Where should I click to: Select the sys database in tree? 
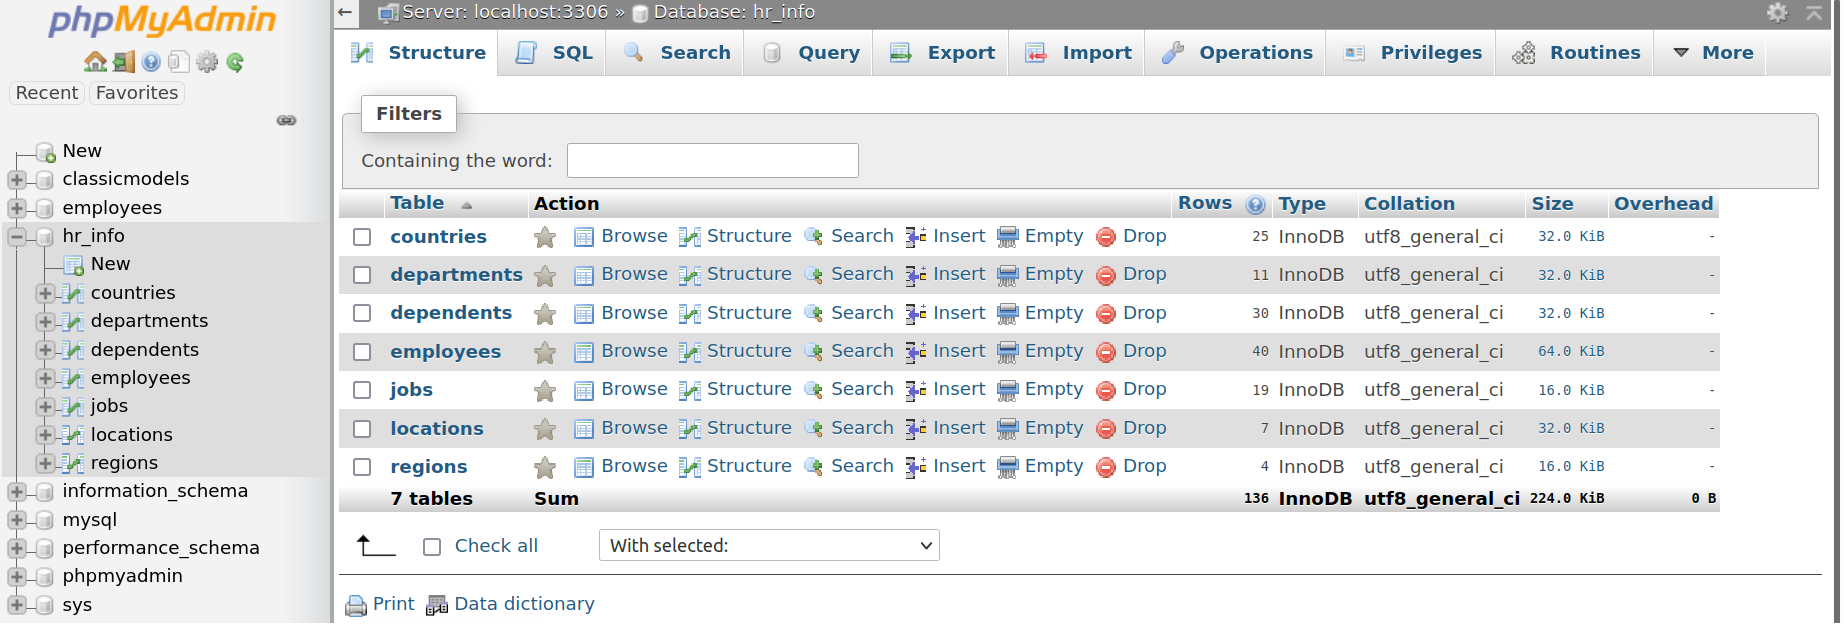tap(77, 605)
